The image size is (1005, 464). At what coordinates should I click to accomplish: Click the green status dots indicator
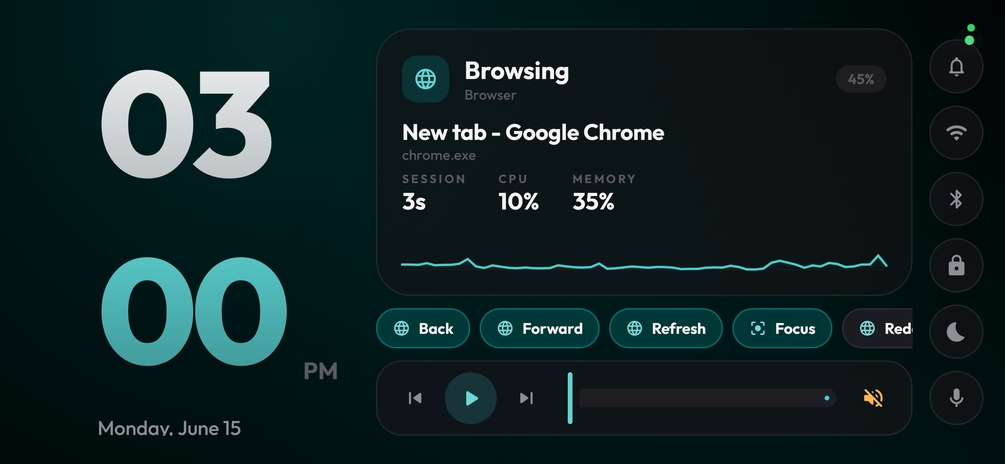970,35
